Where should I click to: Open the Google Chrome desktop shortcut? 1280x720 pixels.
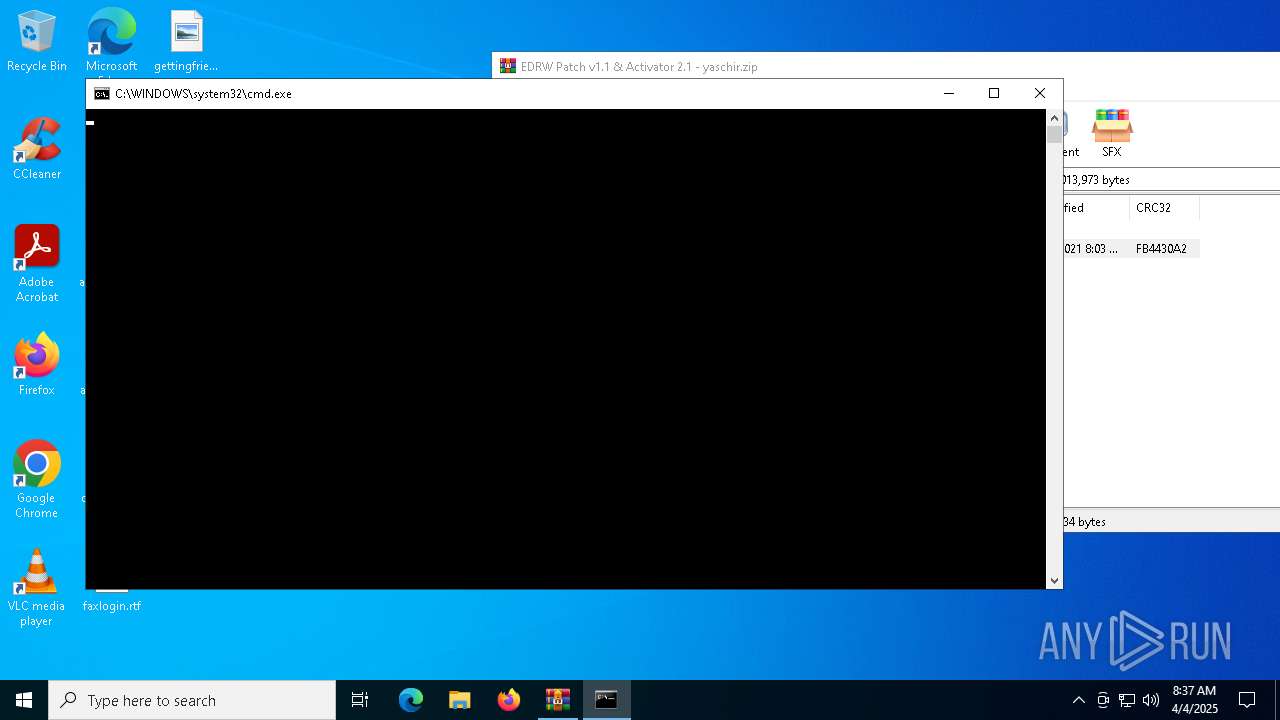coord(37,480)
